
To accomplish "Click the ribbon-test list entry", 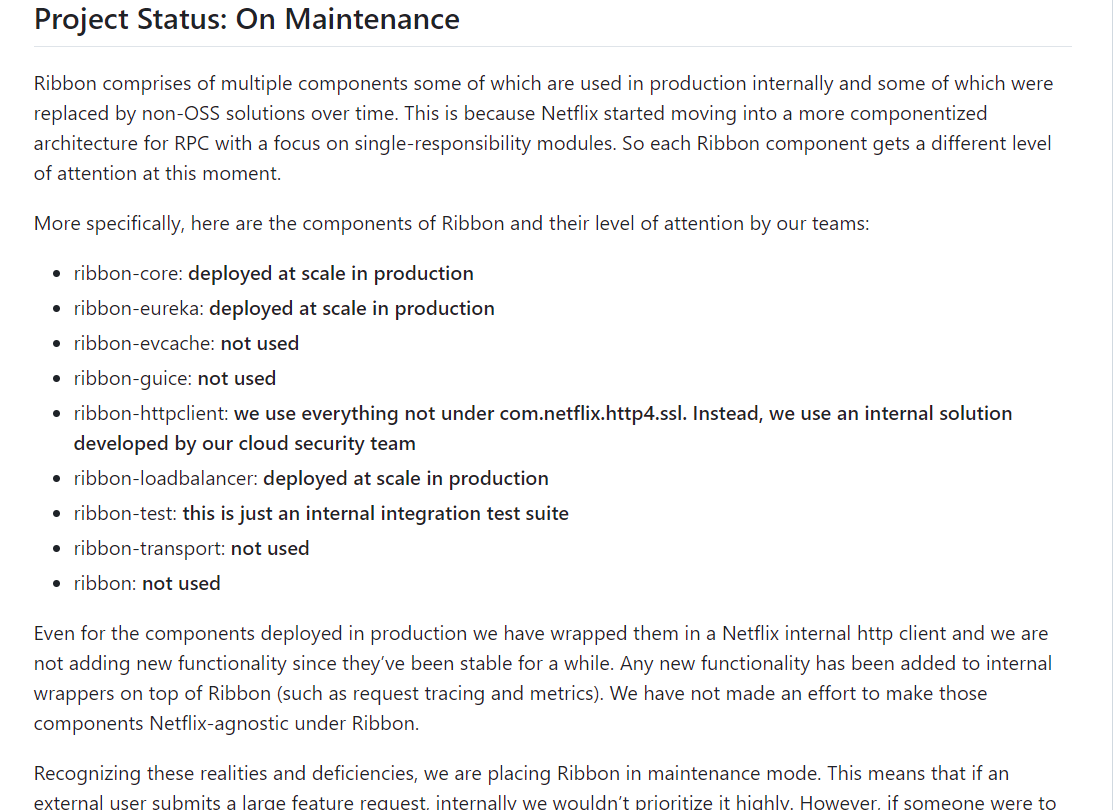I will [x=125, y=514].
